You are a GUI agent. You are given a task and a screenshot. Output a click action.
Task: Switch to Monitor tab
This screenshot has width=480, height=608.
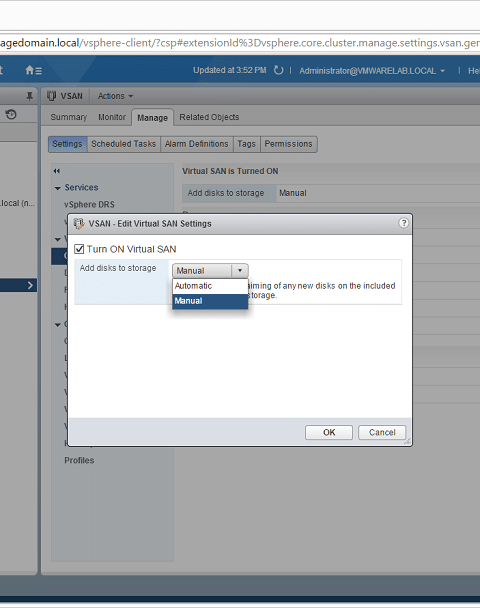tap(112, 117)
